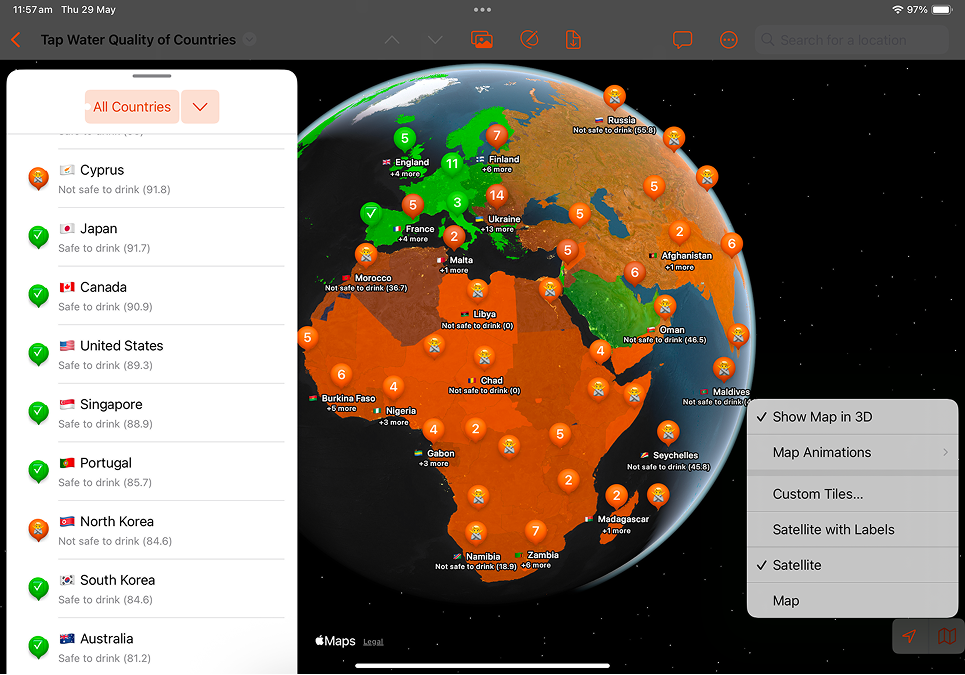Screen dimensions: 965x675
Task: Go to previous item with up chevron
Action: tap(392, 40)
